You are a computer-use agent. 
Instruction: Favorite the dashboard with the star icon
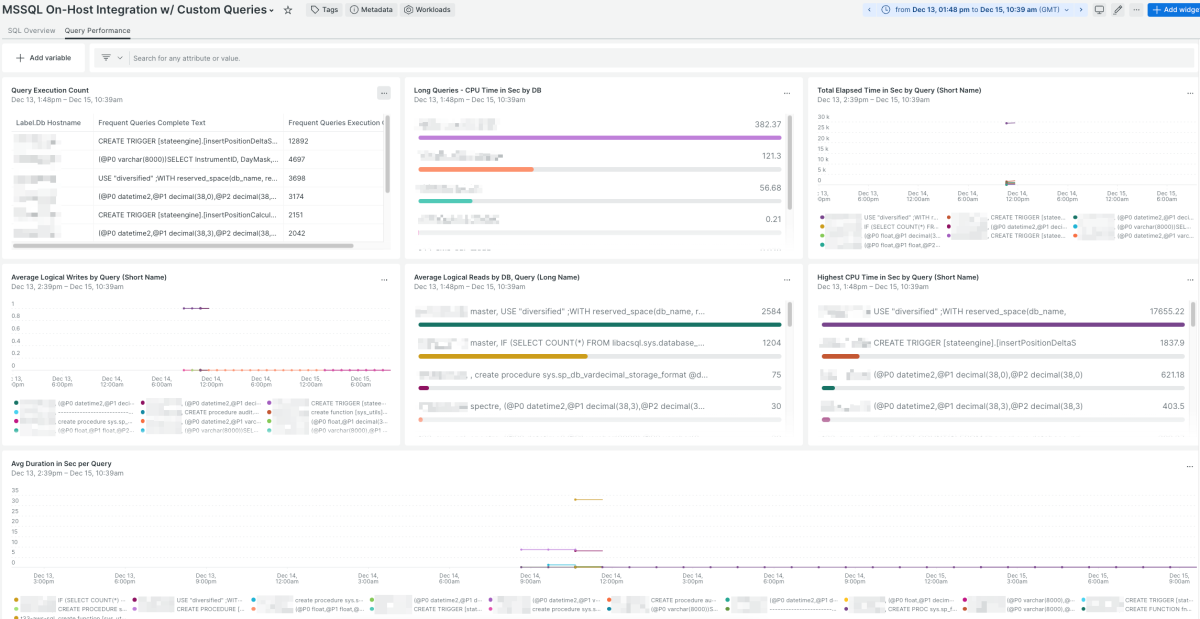tap(288, 10)
